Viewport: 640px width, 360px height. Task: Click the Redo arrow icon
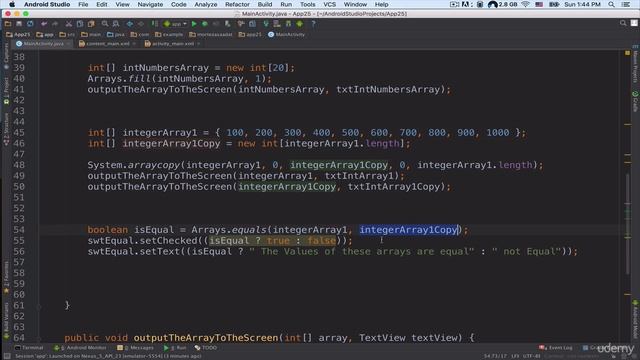click(x=55, y=24)
